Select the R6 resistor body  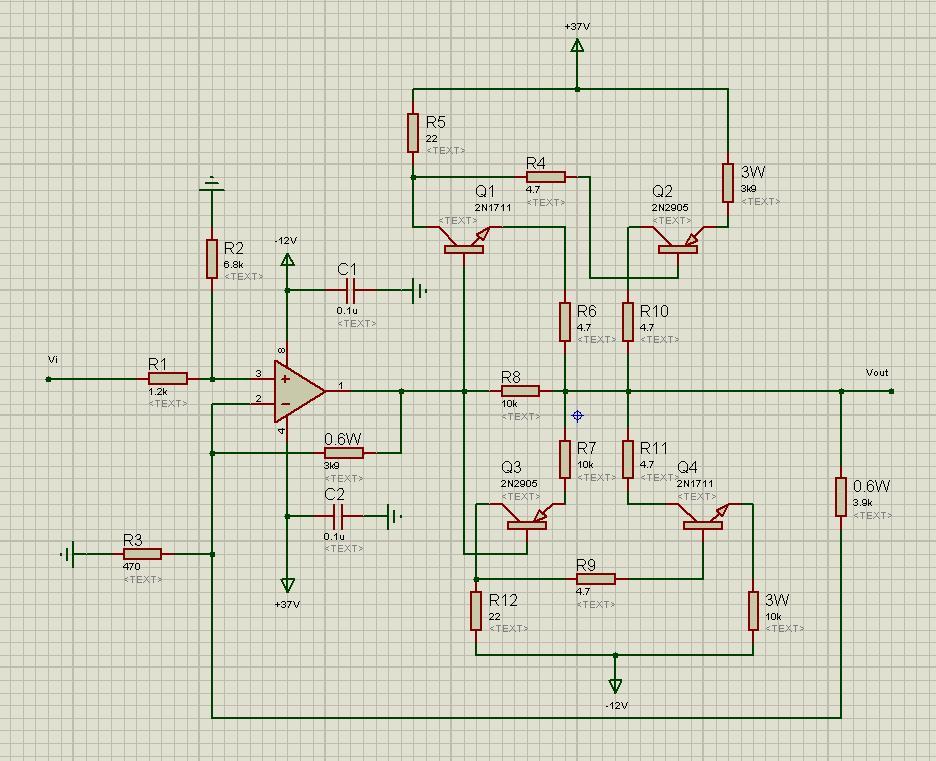coord(565,322)
